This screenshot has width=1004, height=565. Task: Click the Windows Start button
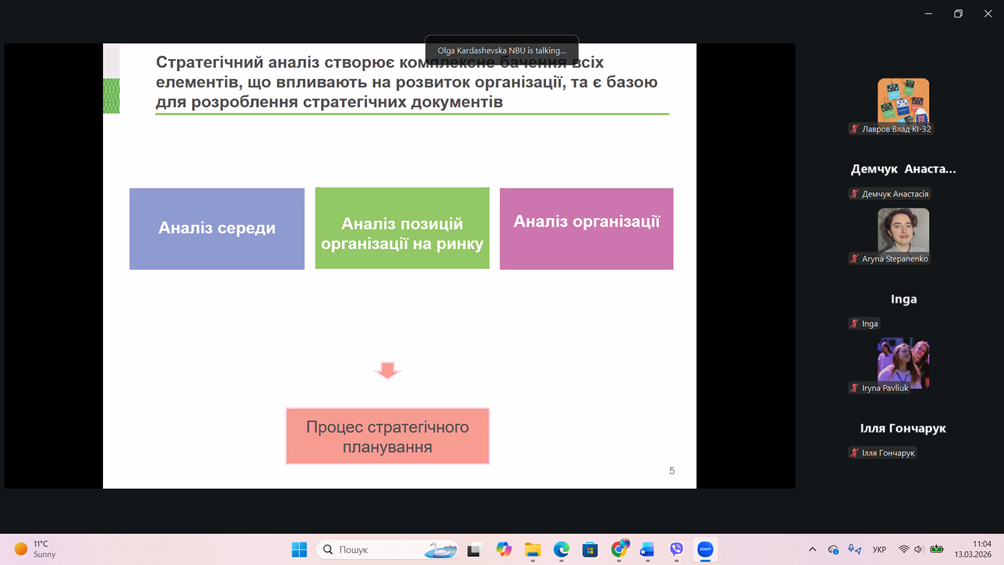point(299,549)
